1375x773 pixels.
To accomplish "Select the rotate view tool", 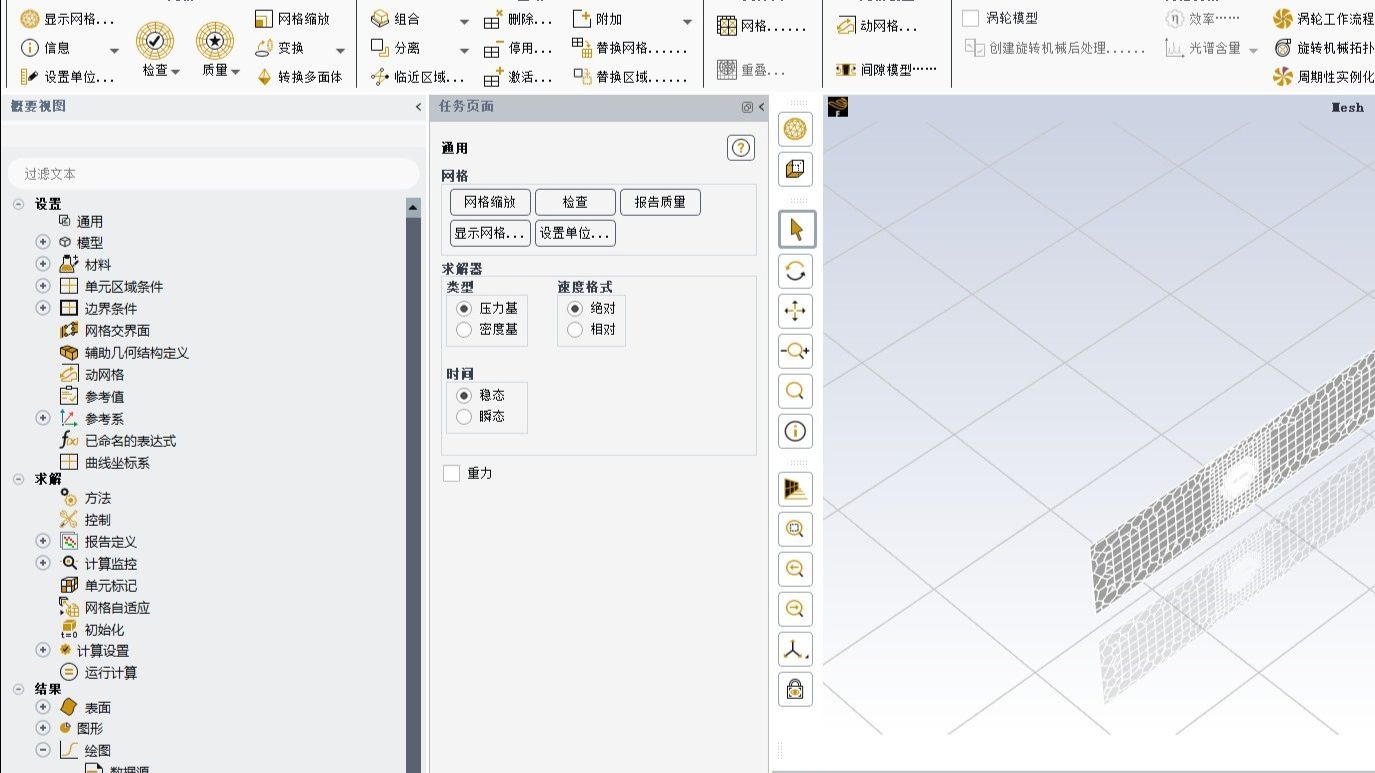I will point(796,271).
